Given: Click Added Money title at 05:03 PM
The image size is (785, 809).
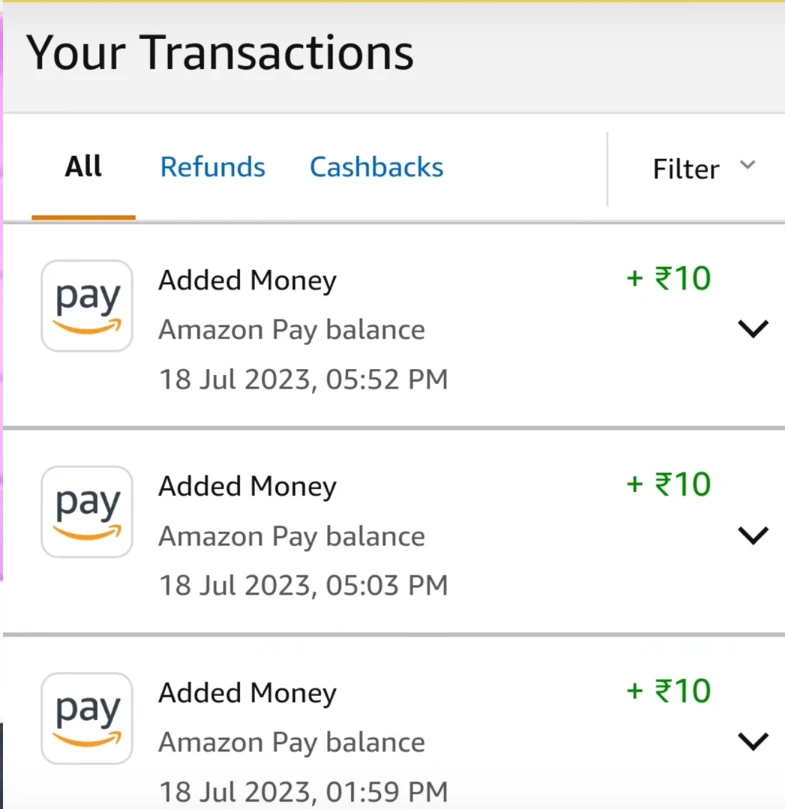Looking at the screenshot, I should click(x=247, y=487).
